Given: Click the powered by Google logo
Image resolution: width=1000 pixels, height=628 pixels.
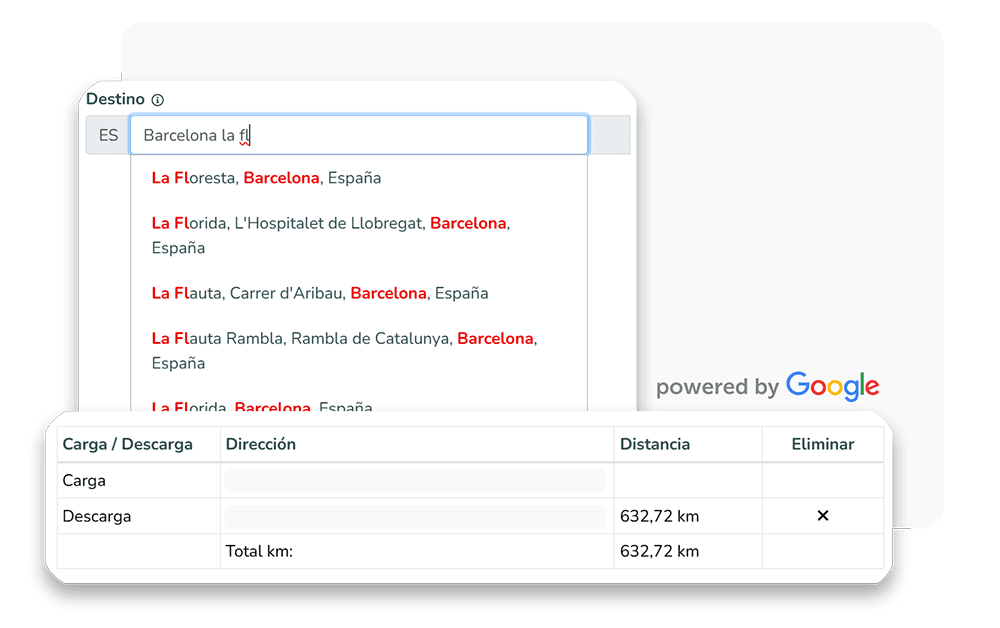Looking at the screenshot, I should tap(768, 386).
